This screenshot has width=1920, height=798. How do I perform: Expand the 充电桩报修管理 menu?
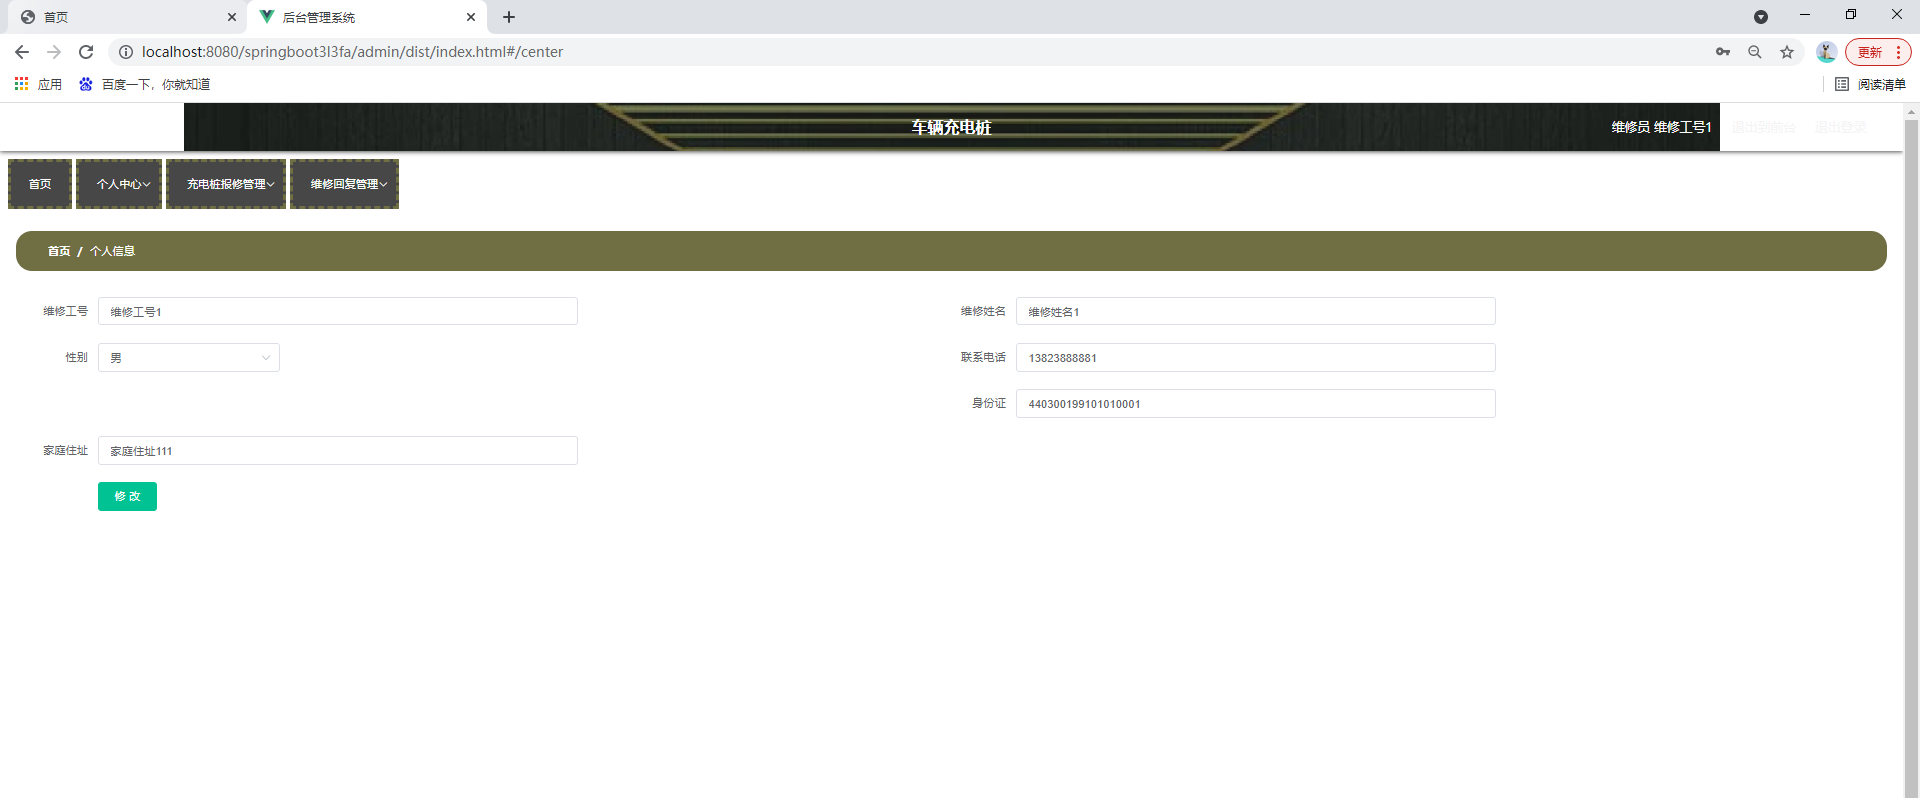pyautogui.click(x=226, y=184)
